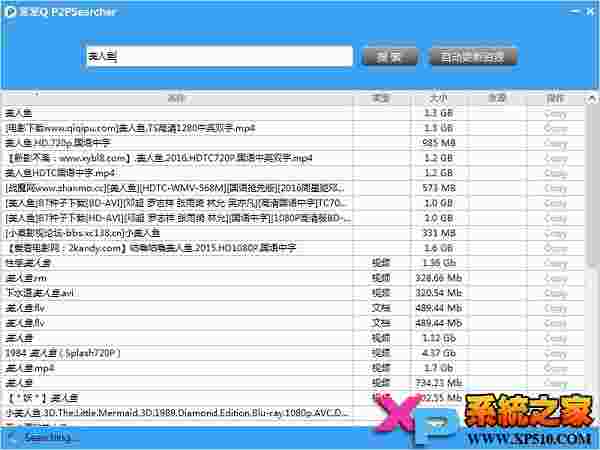Copy link for the 1.96 Gb result
The image size is (600, 450).
tap(556, 263)
